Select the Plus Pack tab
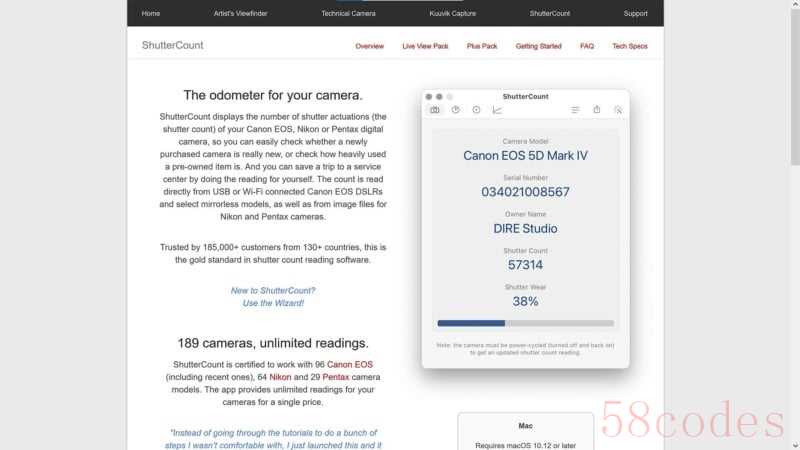 [482, 46]
